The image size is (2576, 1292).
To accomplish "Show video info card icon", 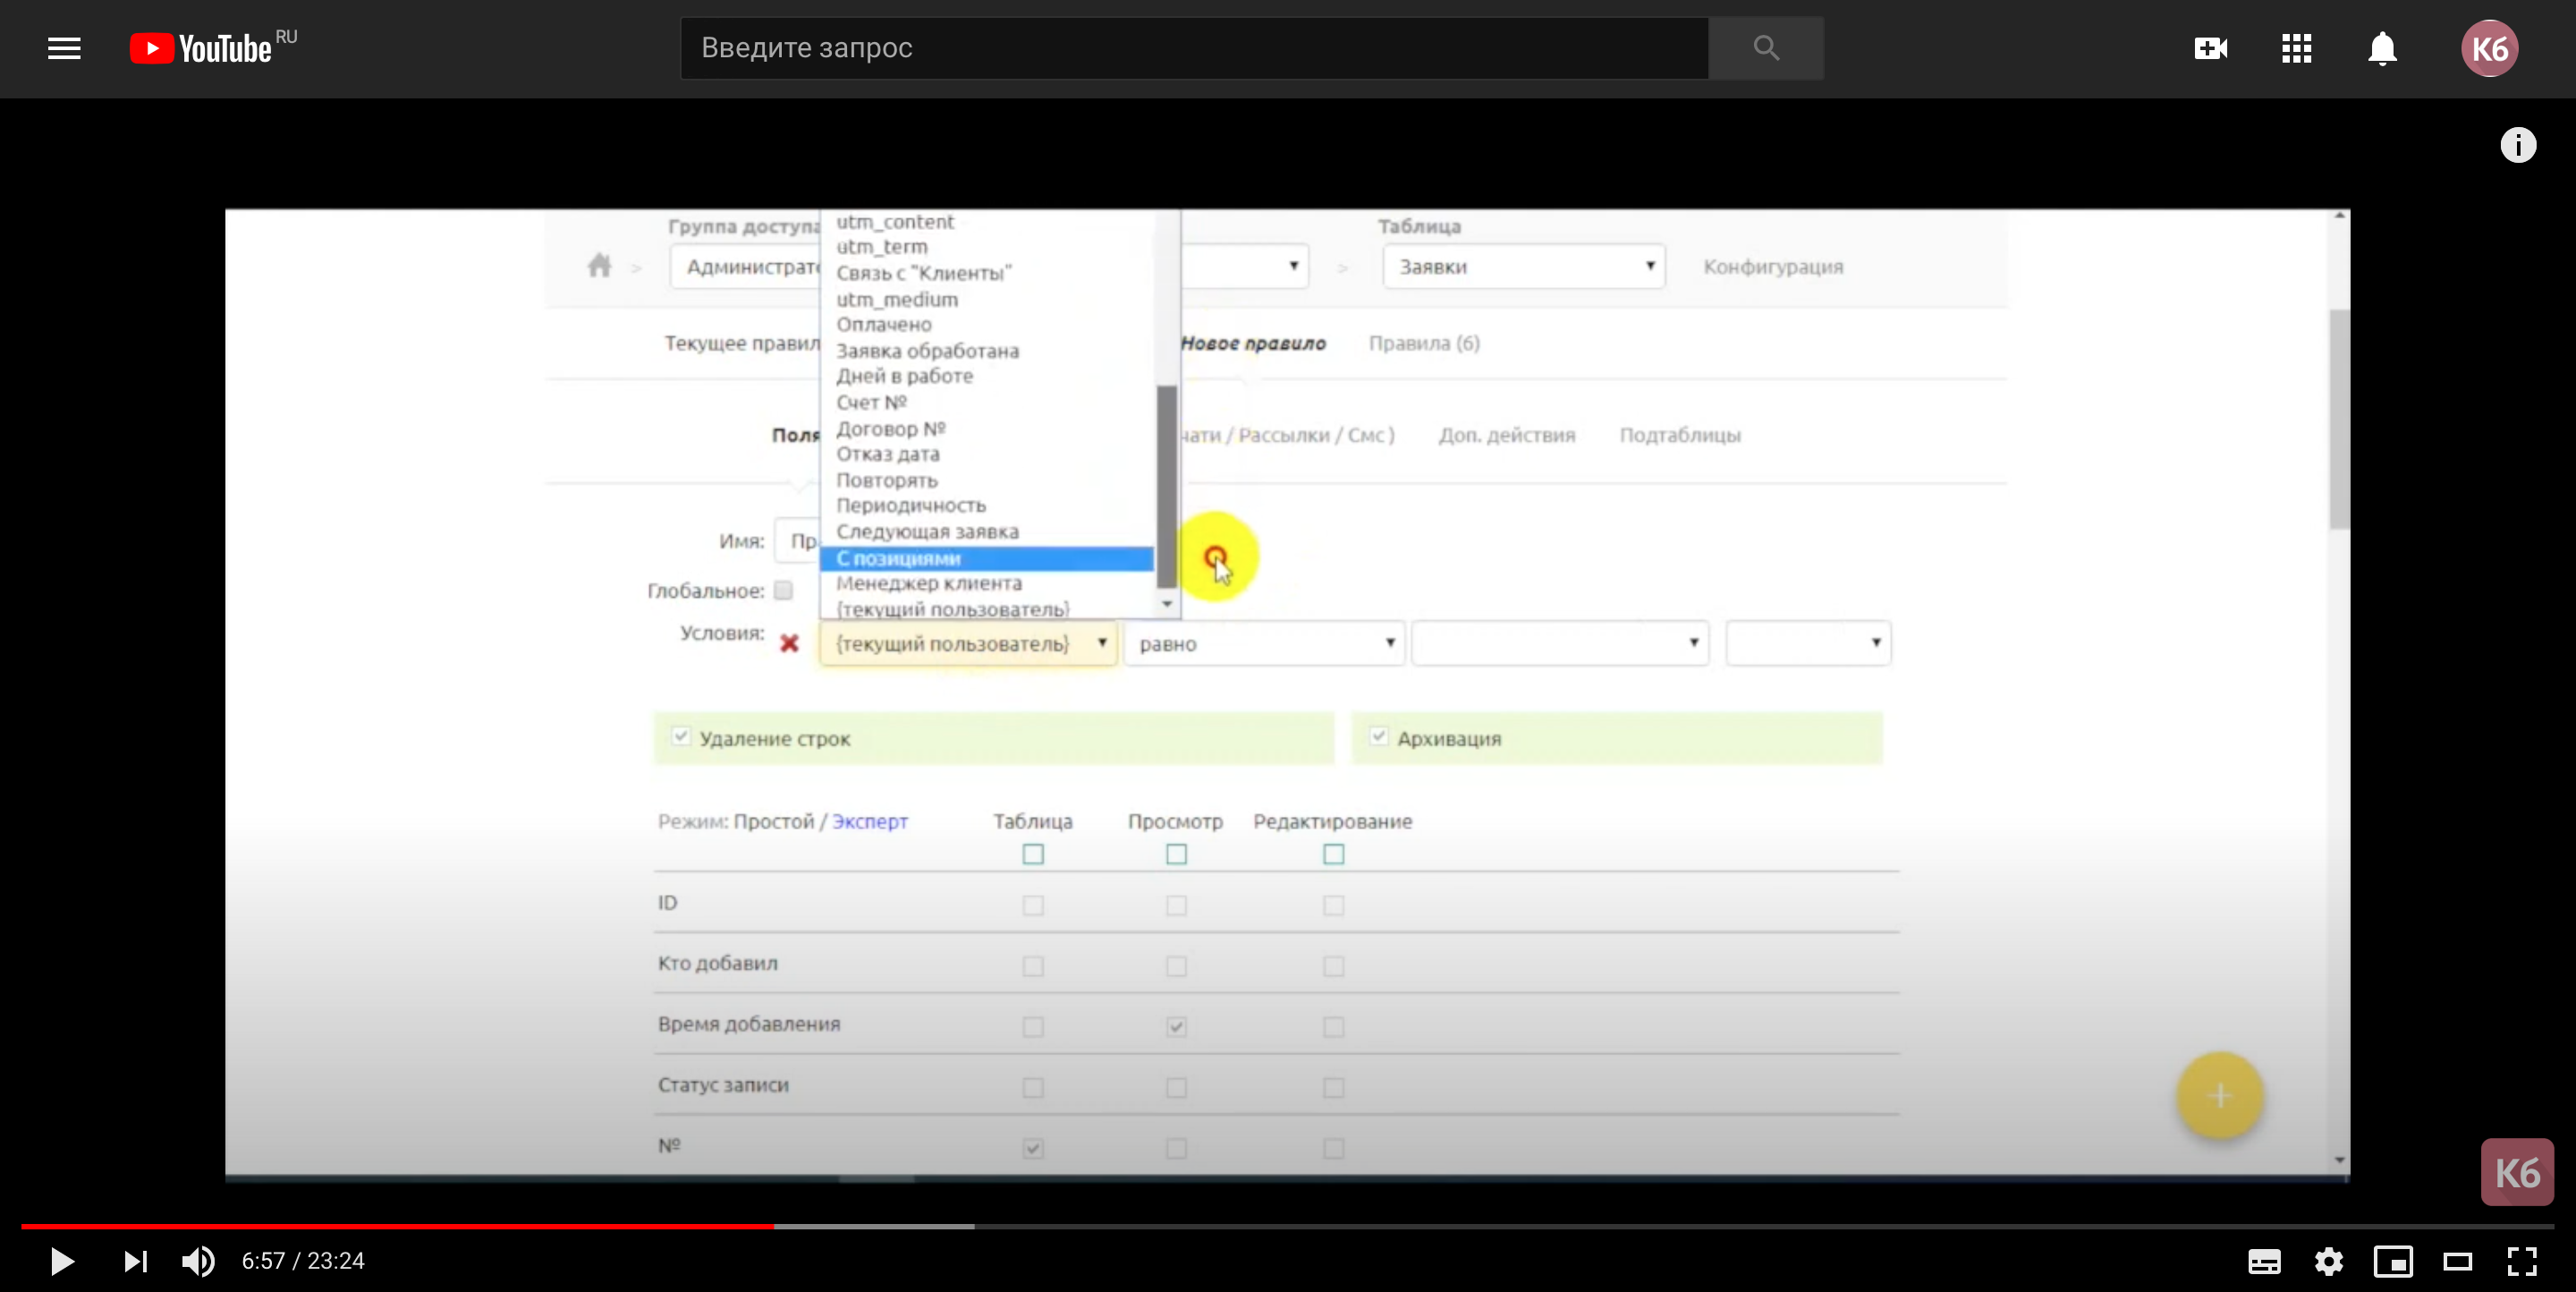I will [x=2518, y=146].
